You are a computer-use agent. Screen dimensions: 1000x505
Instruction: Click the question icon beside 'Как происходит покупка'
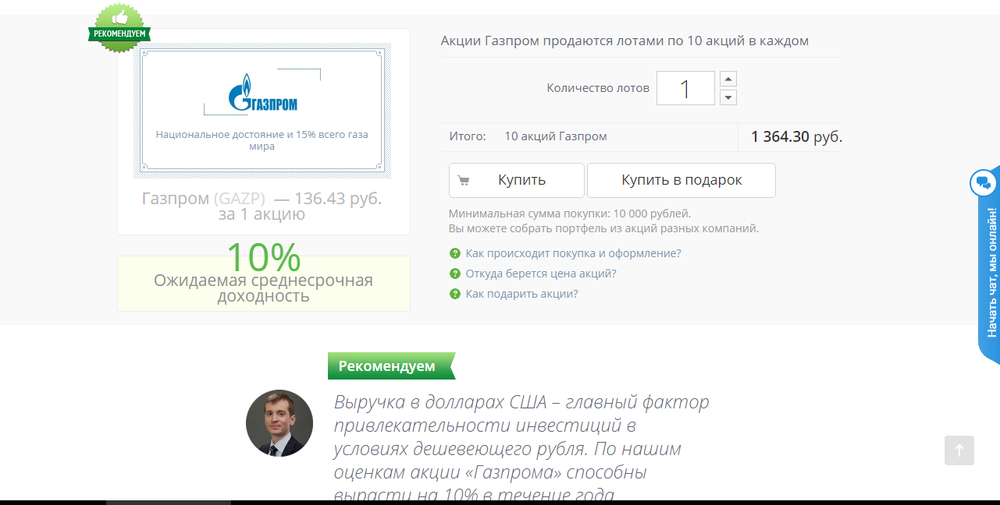point(455,253)
